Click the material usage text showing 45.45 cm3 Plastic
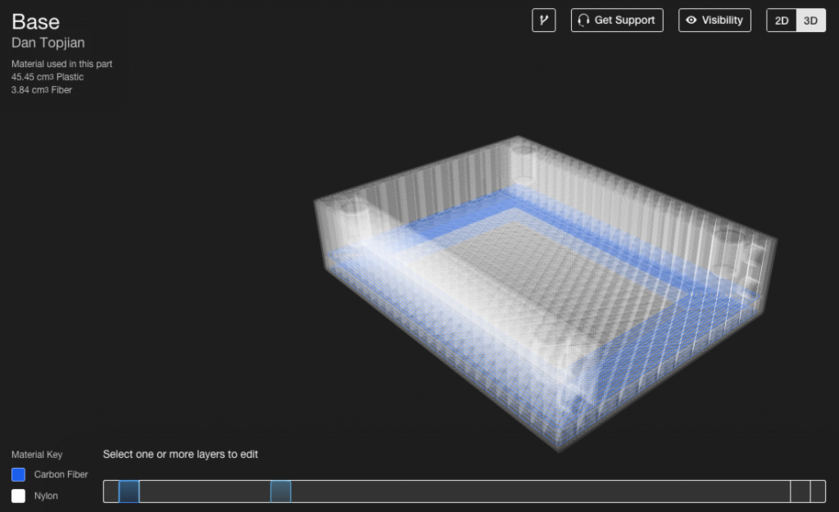 [47, 77]
